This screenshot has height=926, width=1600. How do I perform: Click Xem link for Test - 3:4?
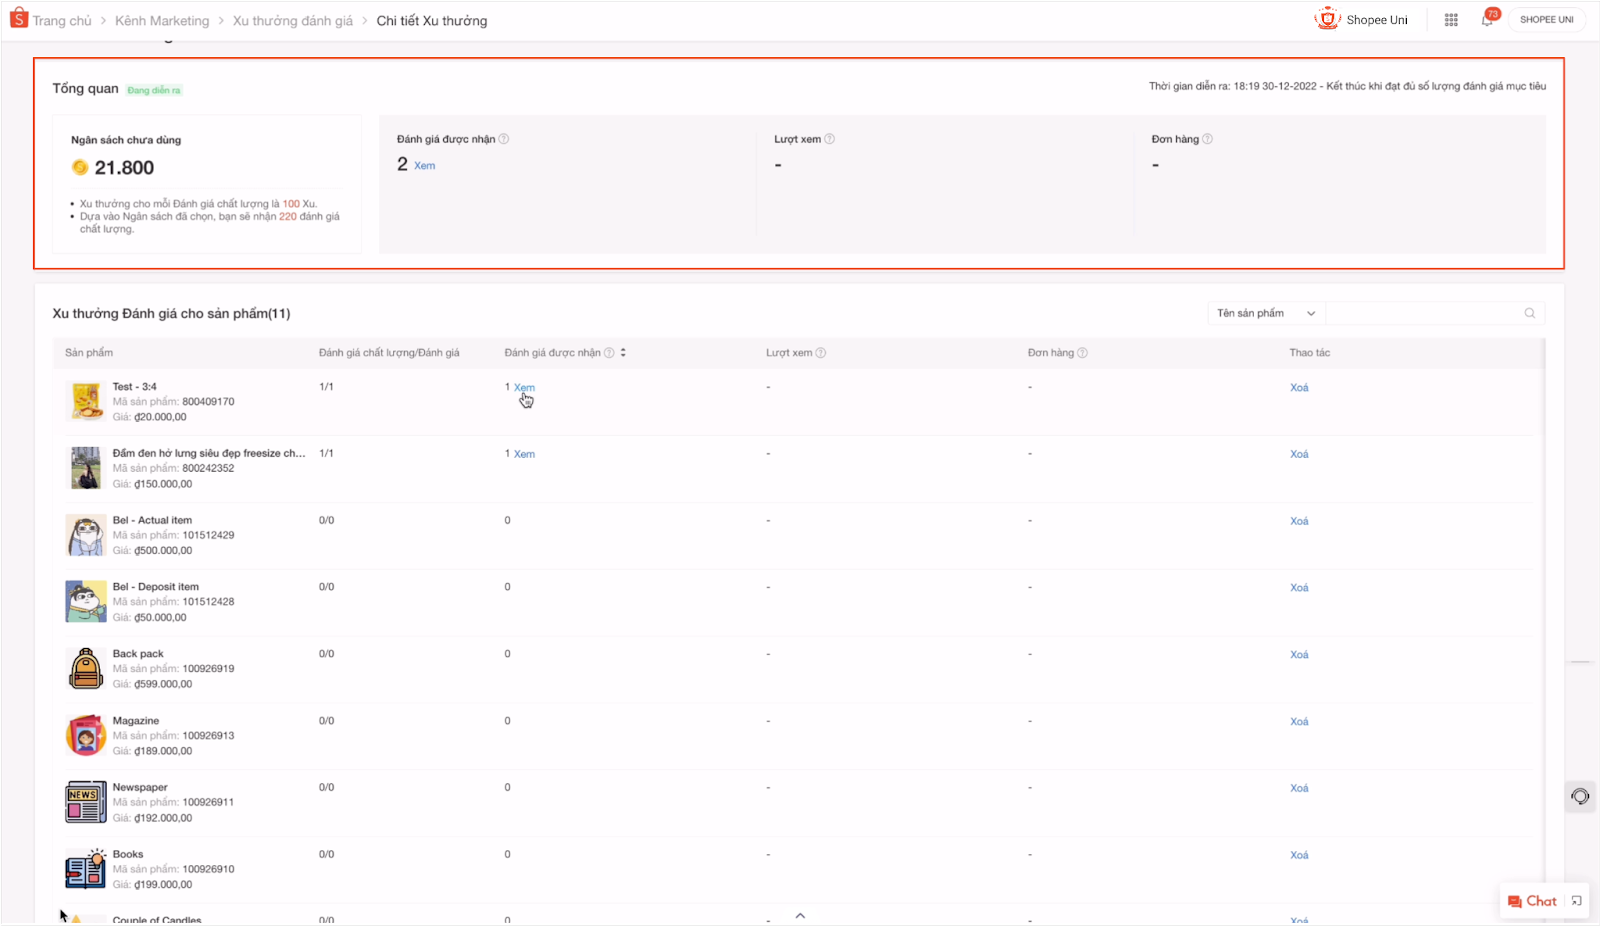tap(524, 387)
